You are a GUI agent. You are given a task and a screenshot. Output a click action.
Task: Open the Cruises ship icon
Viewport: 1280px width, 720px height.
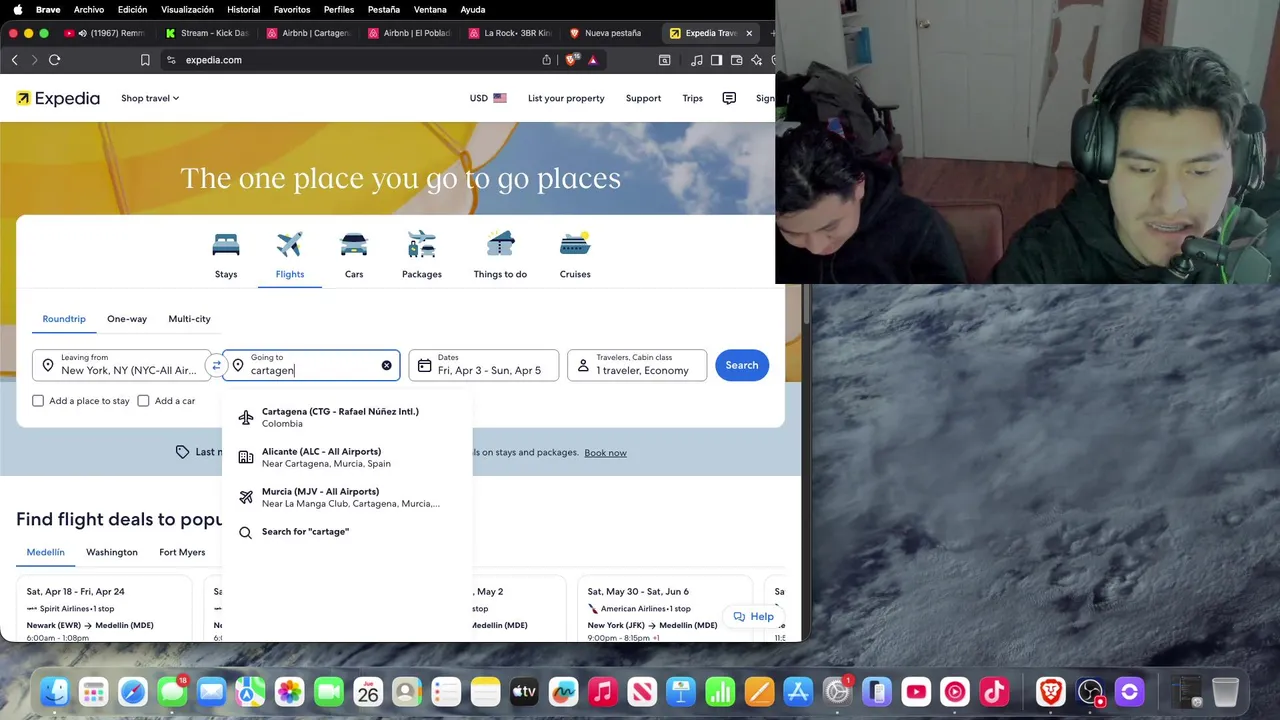(575, 245)
